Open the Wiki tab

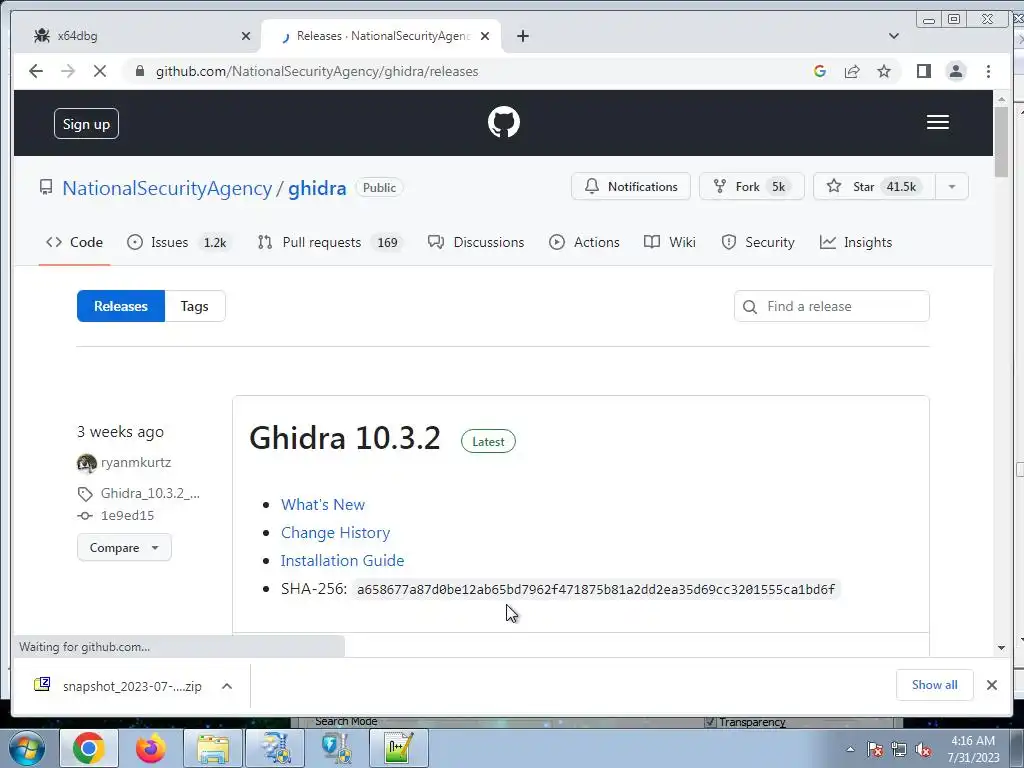pyautogui.click(x=670, y=242)
